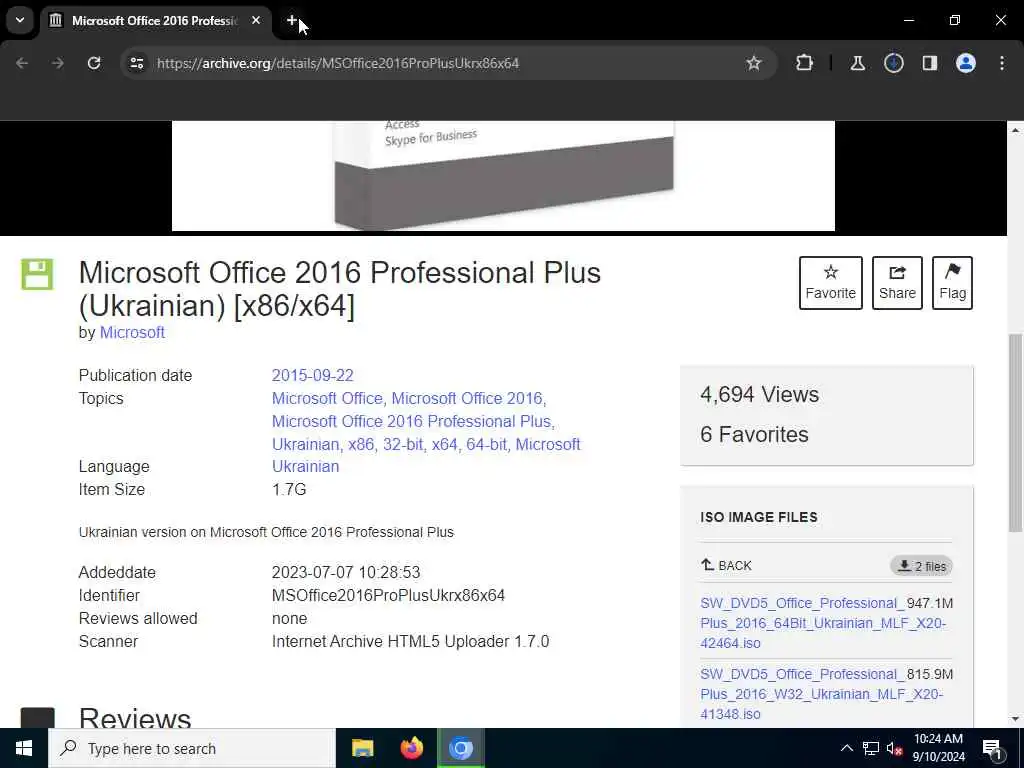Flag this item

(952, 283)
